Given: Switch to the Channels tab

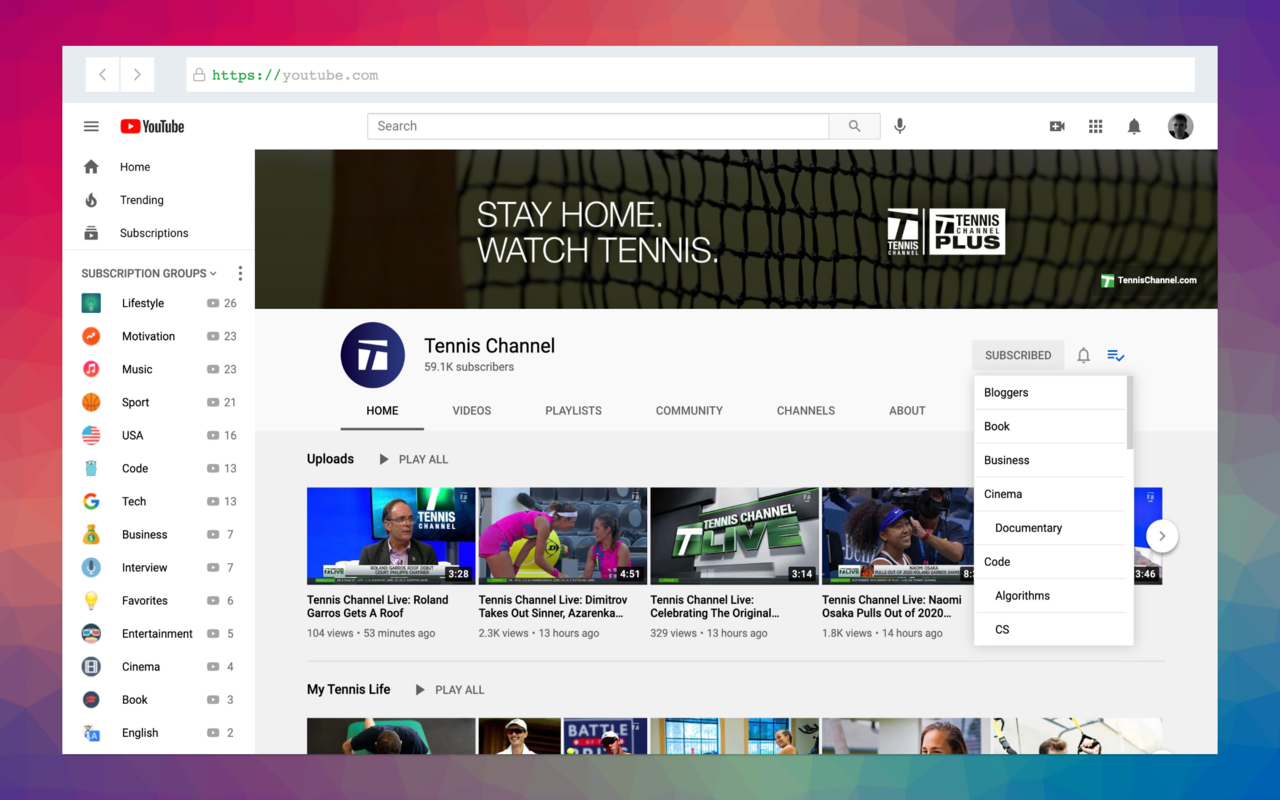Looking at the screenshot, I should (x=806, y=410).
